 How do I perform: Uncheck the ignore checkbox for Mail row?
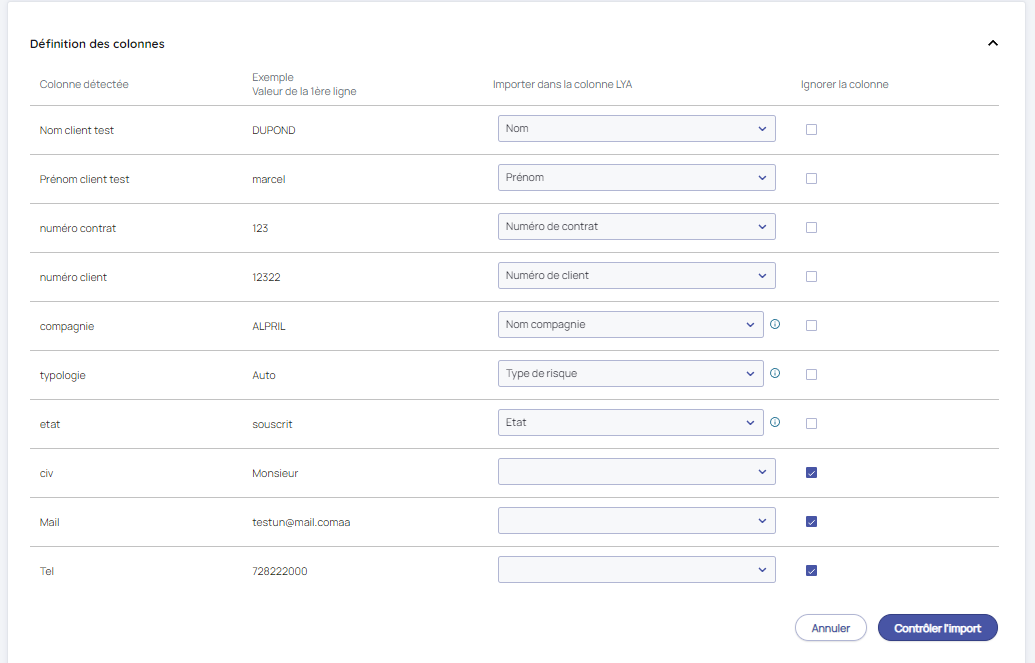coord(811,521)
